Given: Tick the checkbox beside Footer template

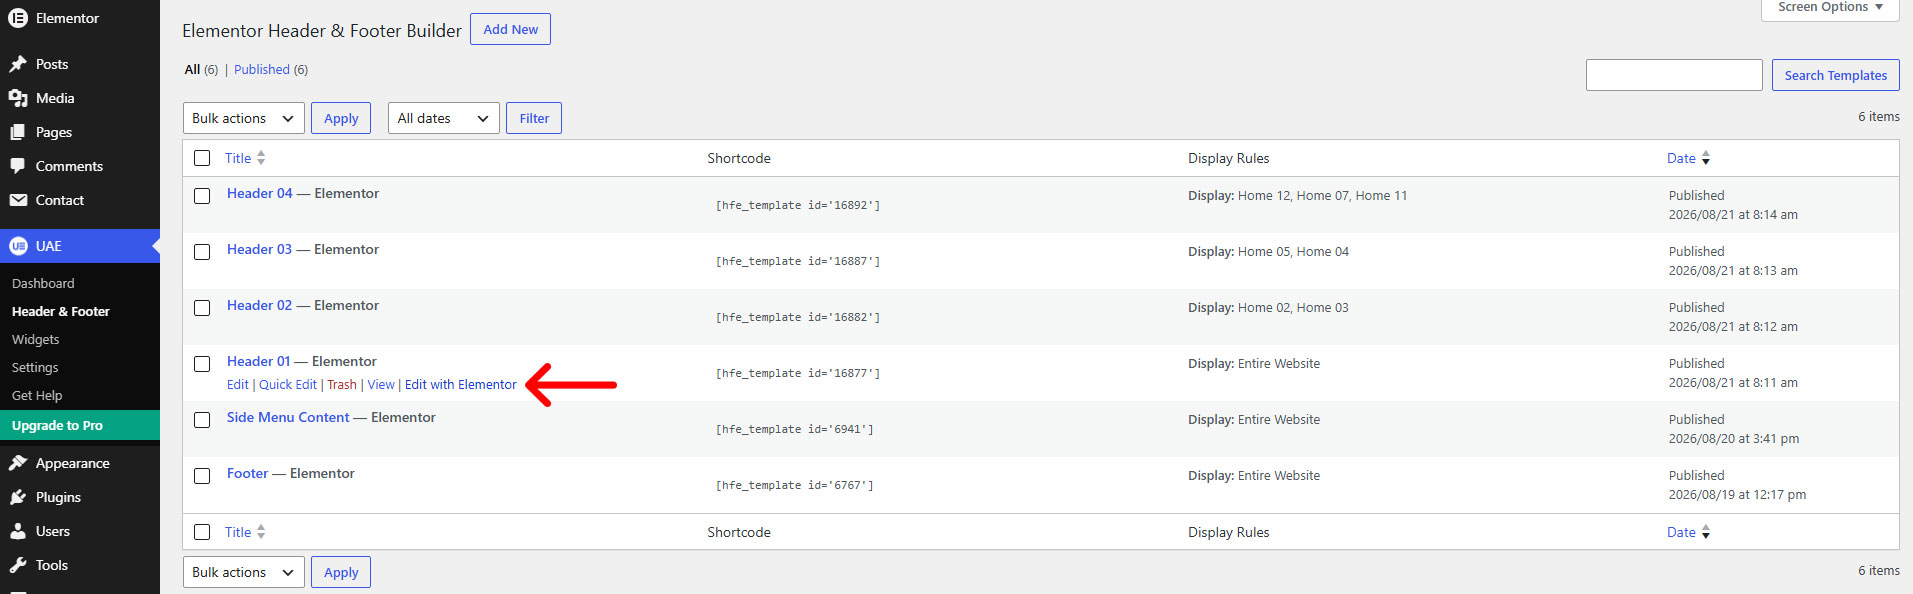Looking at the screenshot, I should pos(202,476).
